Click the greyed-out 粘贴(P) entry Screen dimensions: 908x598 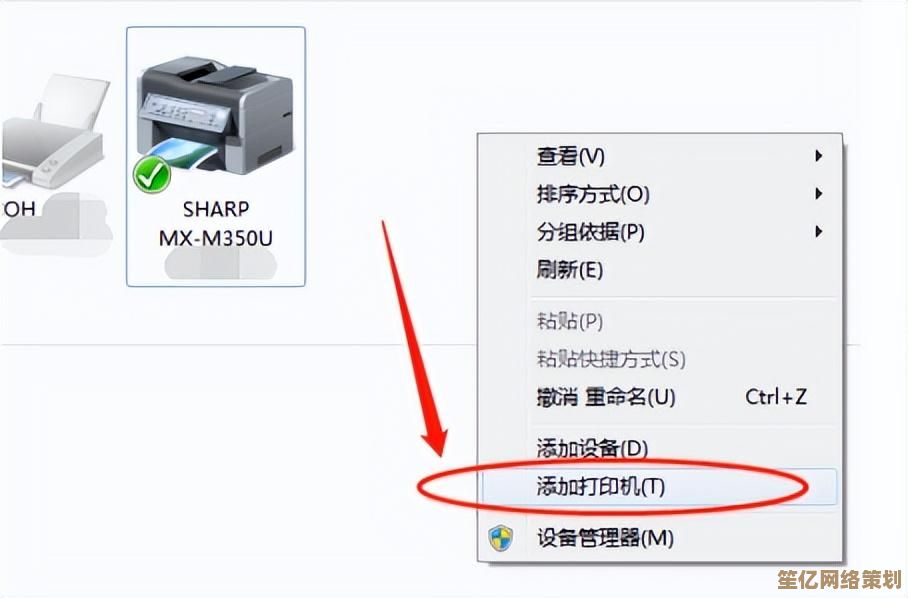tap(660, 321)
